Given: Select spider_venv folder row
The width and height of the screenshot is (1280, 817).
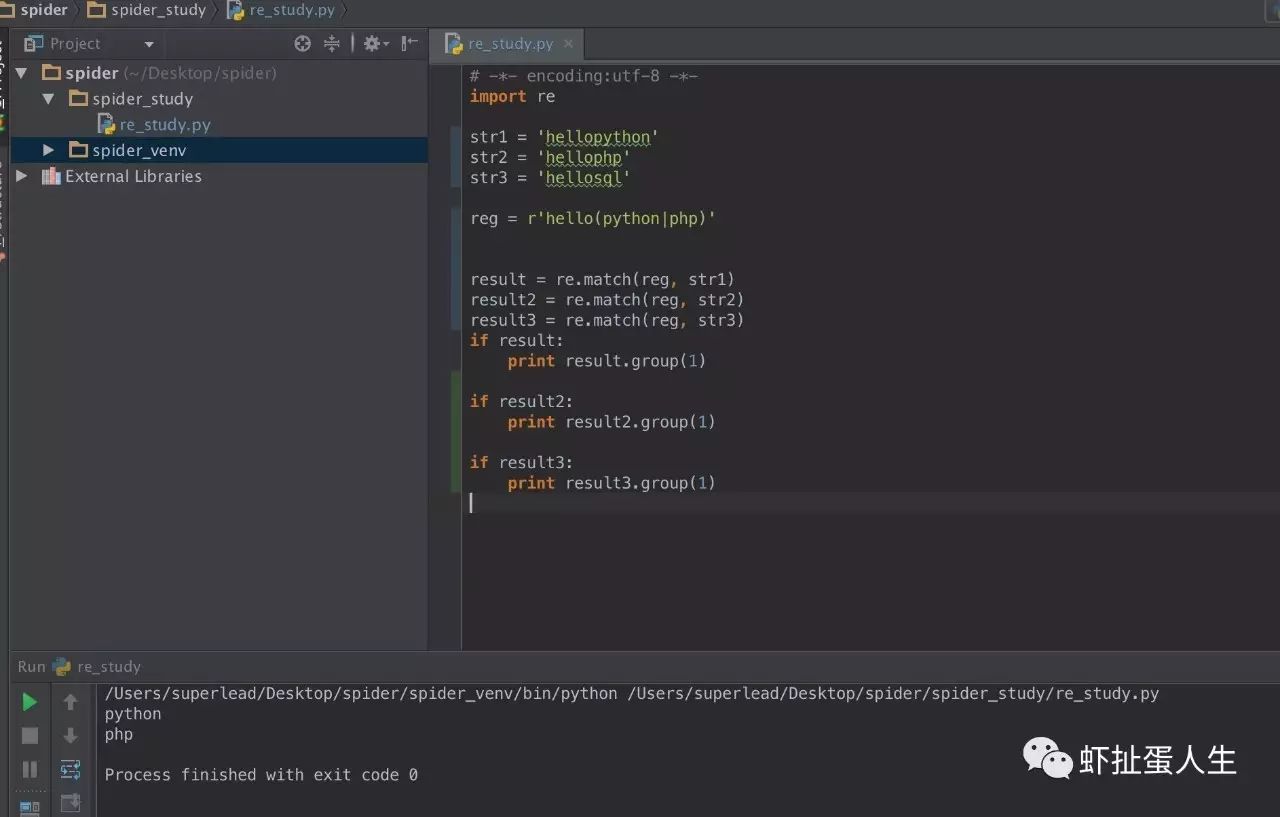Looking at the screenshot, I should click(219, 150).
